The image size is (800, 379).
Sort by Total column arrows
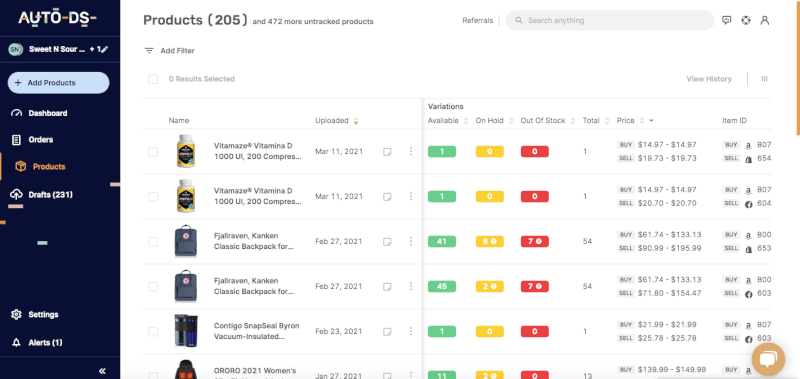click(x=607, y=121)
